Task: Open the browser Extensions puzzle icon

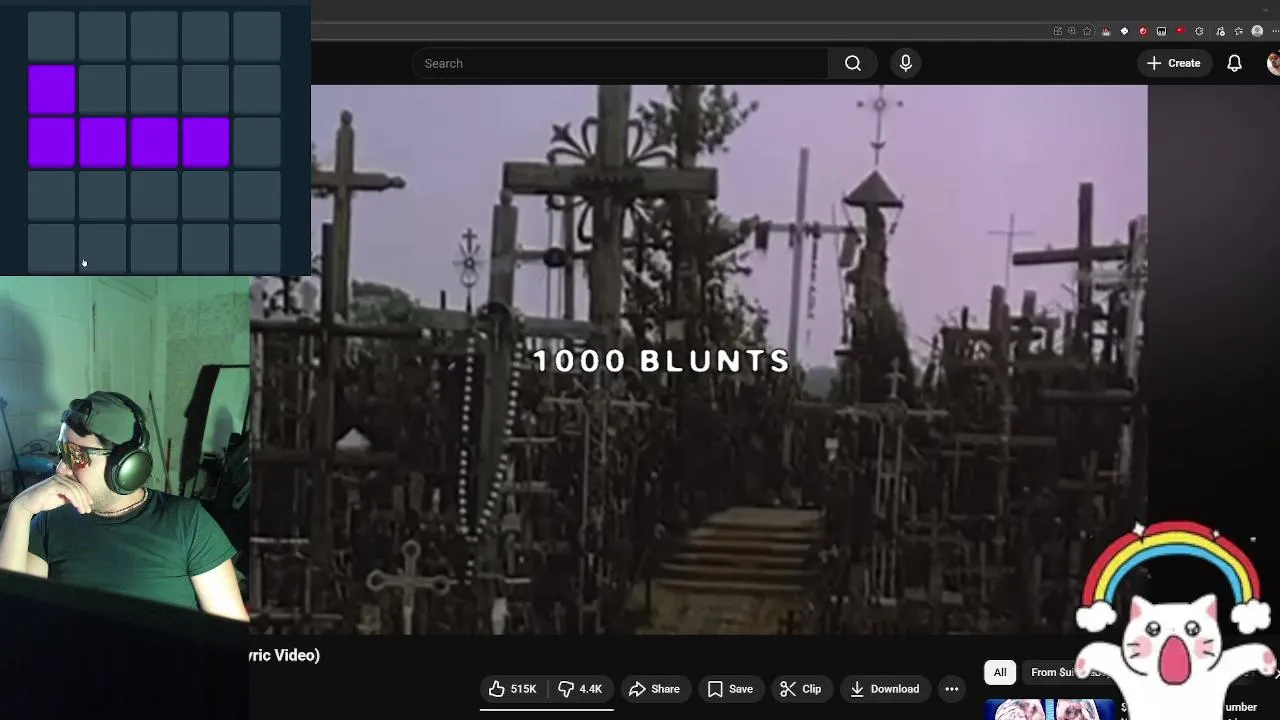Action: (1199, 31)
